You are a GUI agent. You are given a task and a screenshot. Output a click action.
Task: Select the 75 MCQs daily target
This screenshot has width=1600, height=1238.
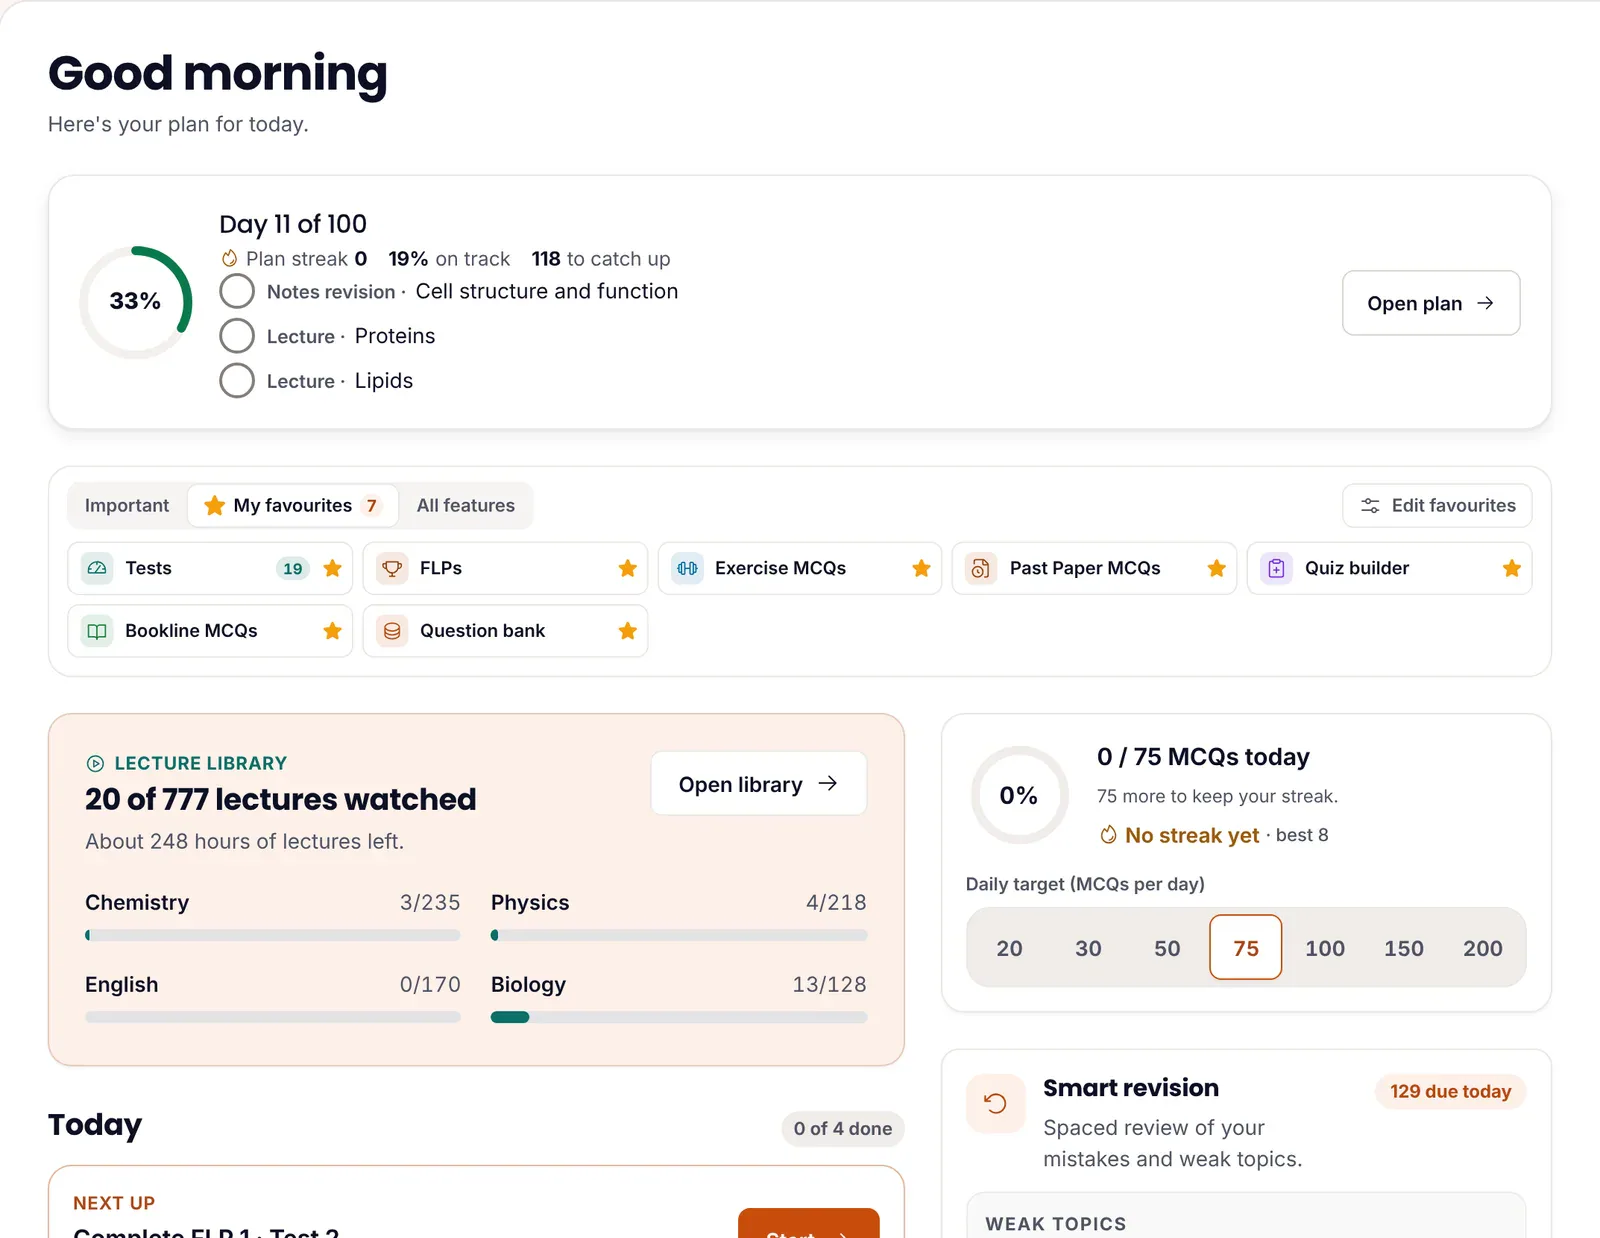tap(1246, 947)
